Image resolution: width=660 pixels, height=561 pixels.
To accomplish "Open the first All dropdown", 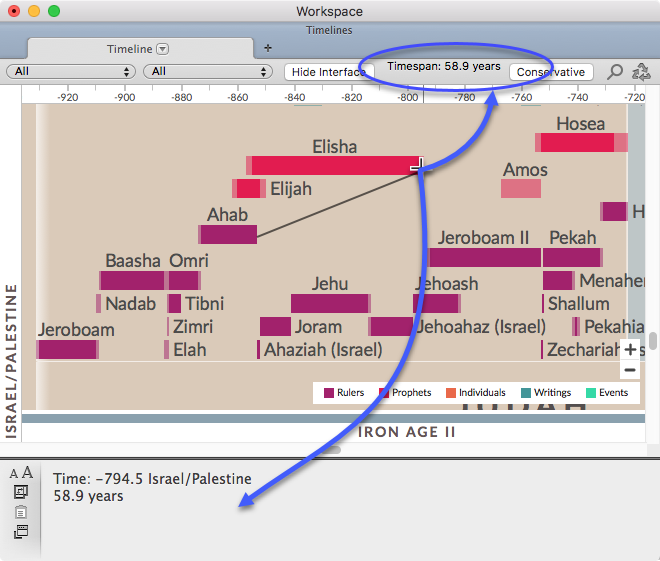I will pyautogui.click(x=71, y=72).
